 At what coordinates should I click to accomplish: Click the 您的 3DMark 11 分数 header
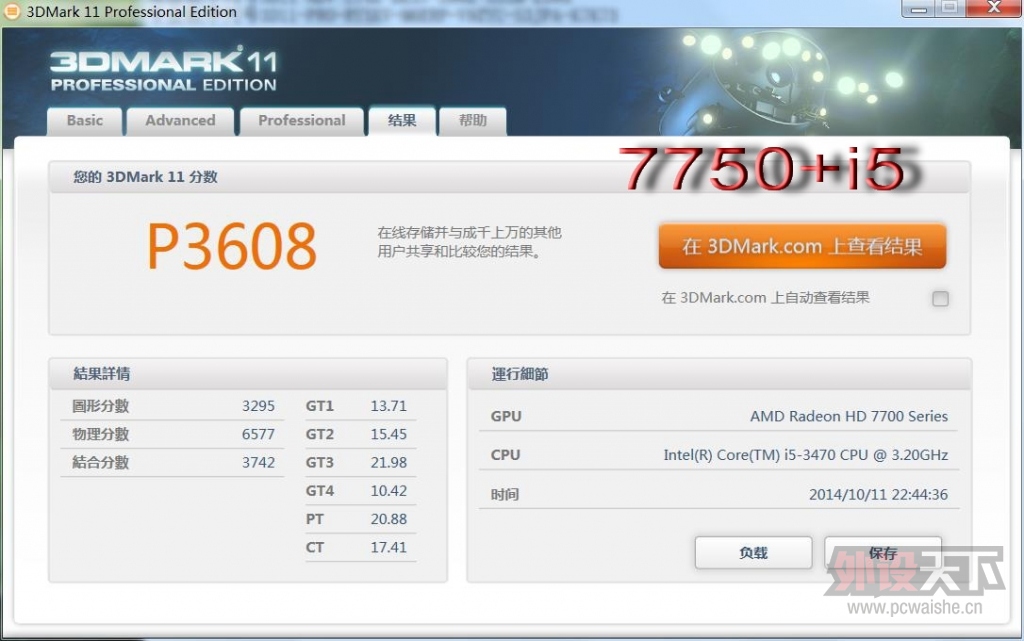click(145, 177)
